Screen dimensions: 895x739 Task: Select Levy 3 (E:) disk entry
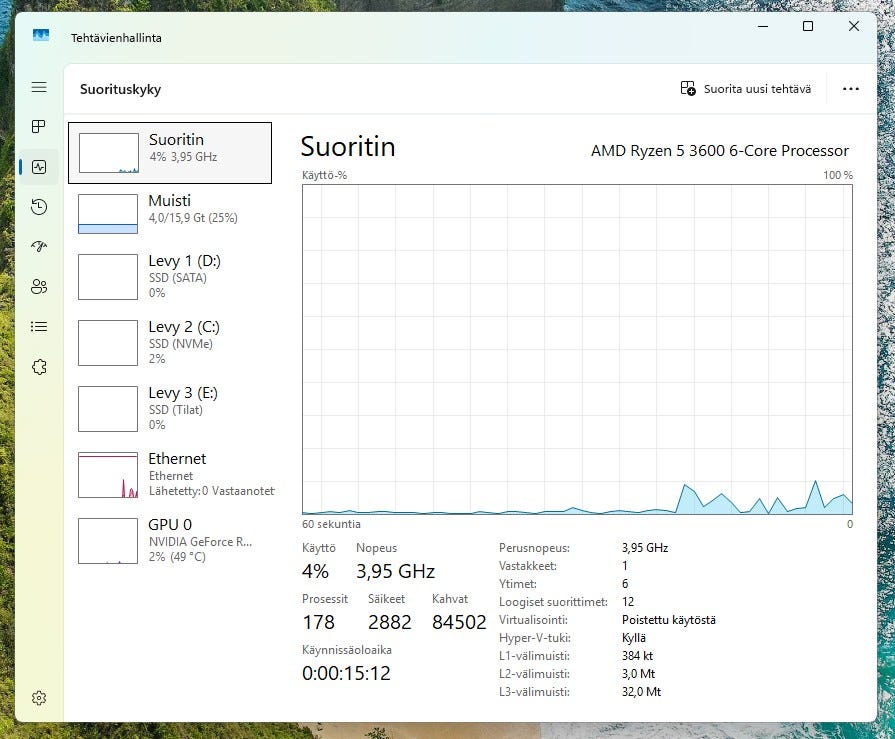coord(170,408)
